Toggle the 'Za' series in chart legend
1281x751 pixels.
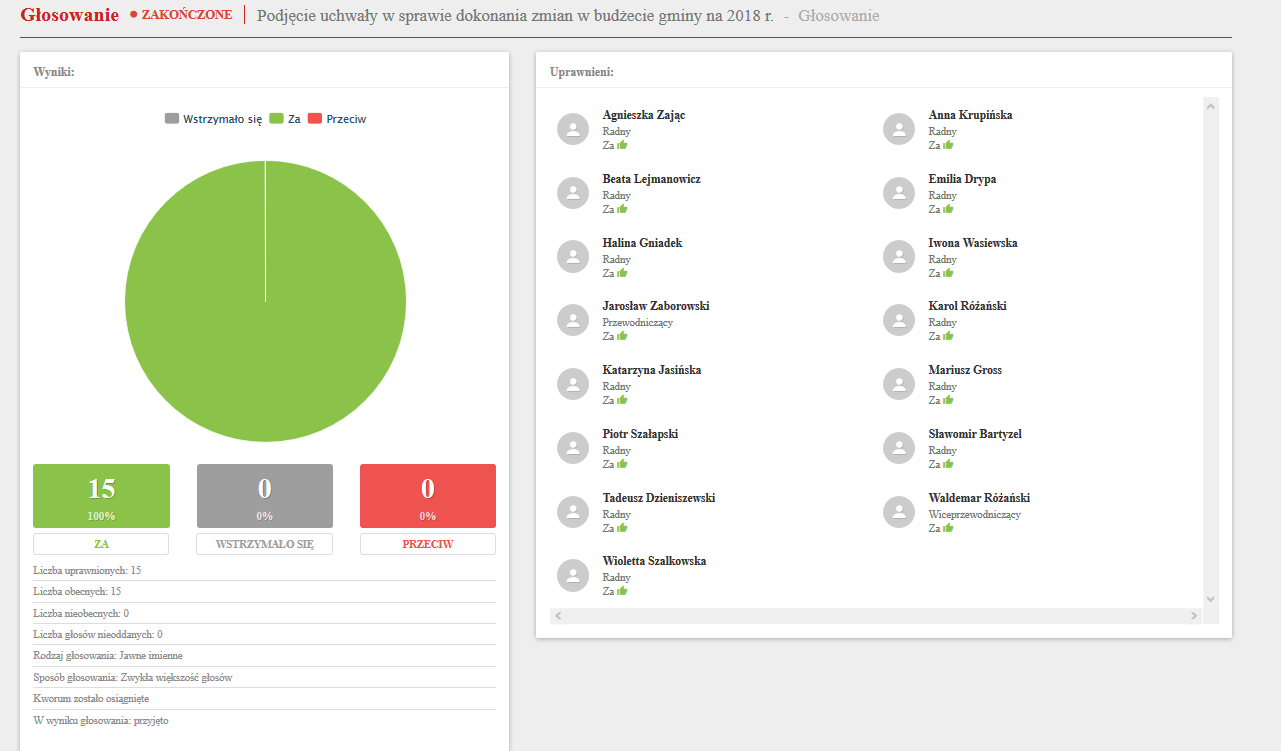(x=285, y=119)
